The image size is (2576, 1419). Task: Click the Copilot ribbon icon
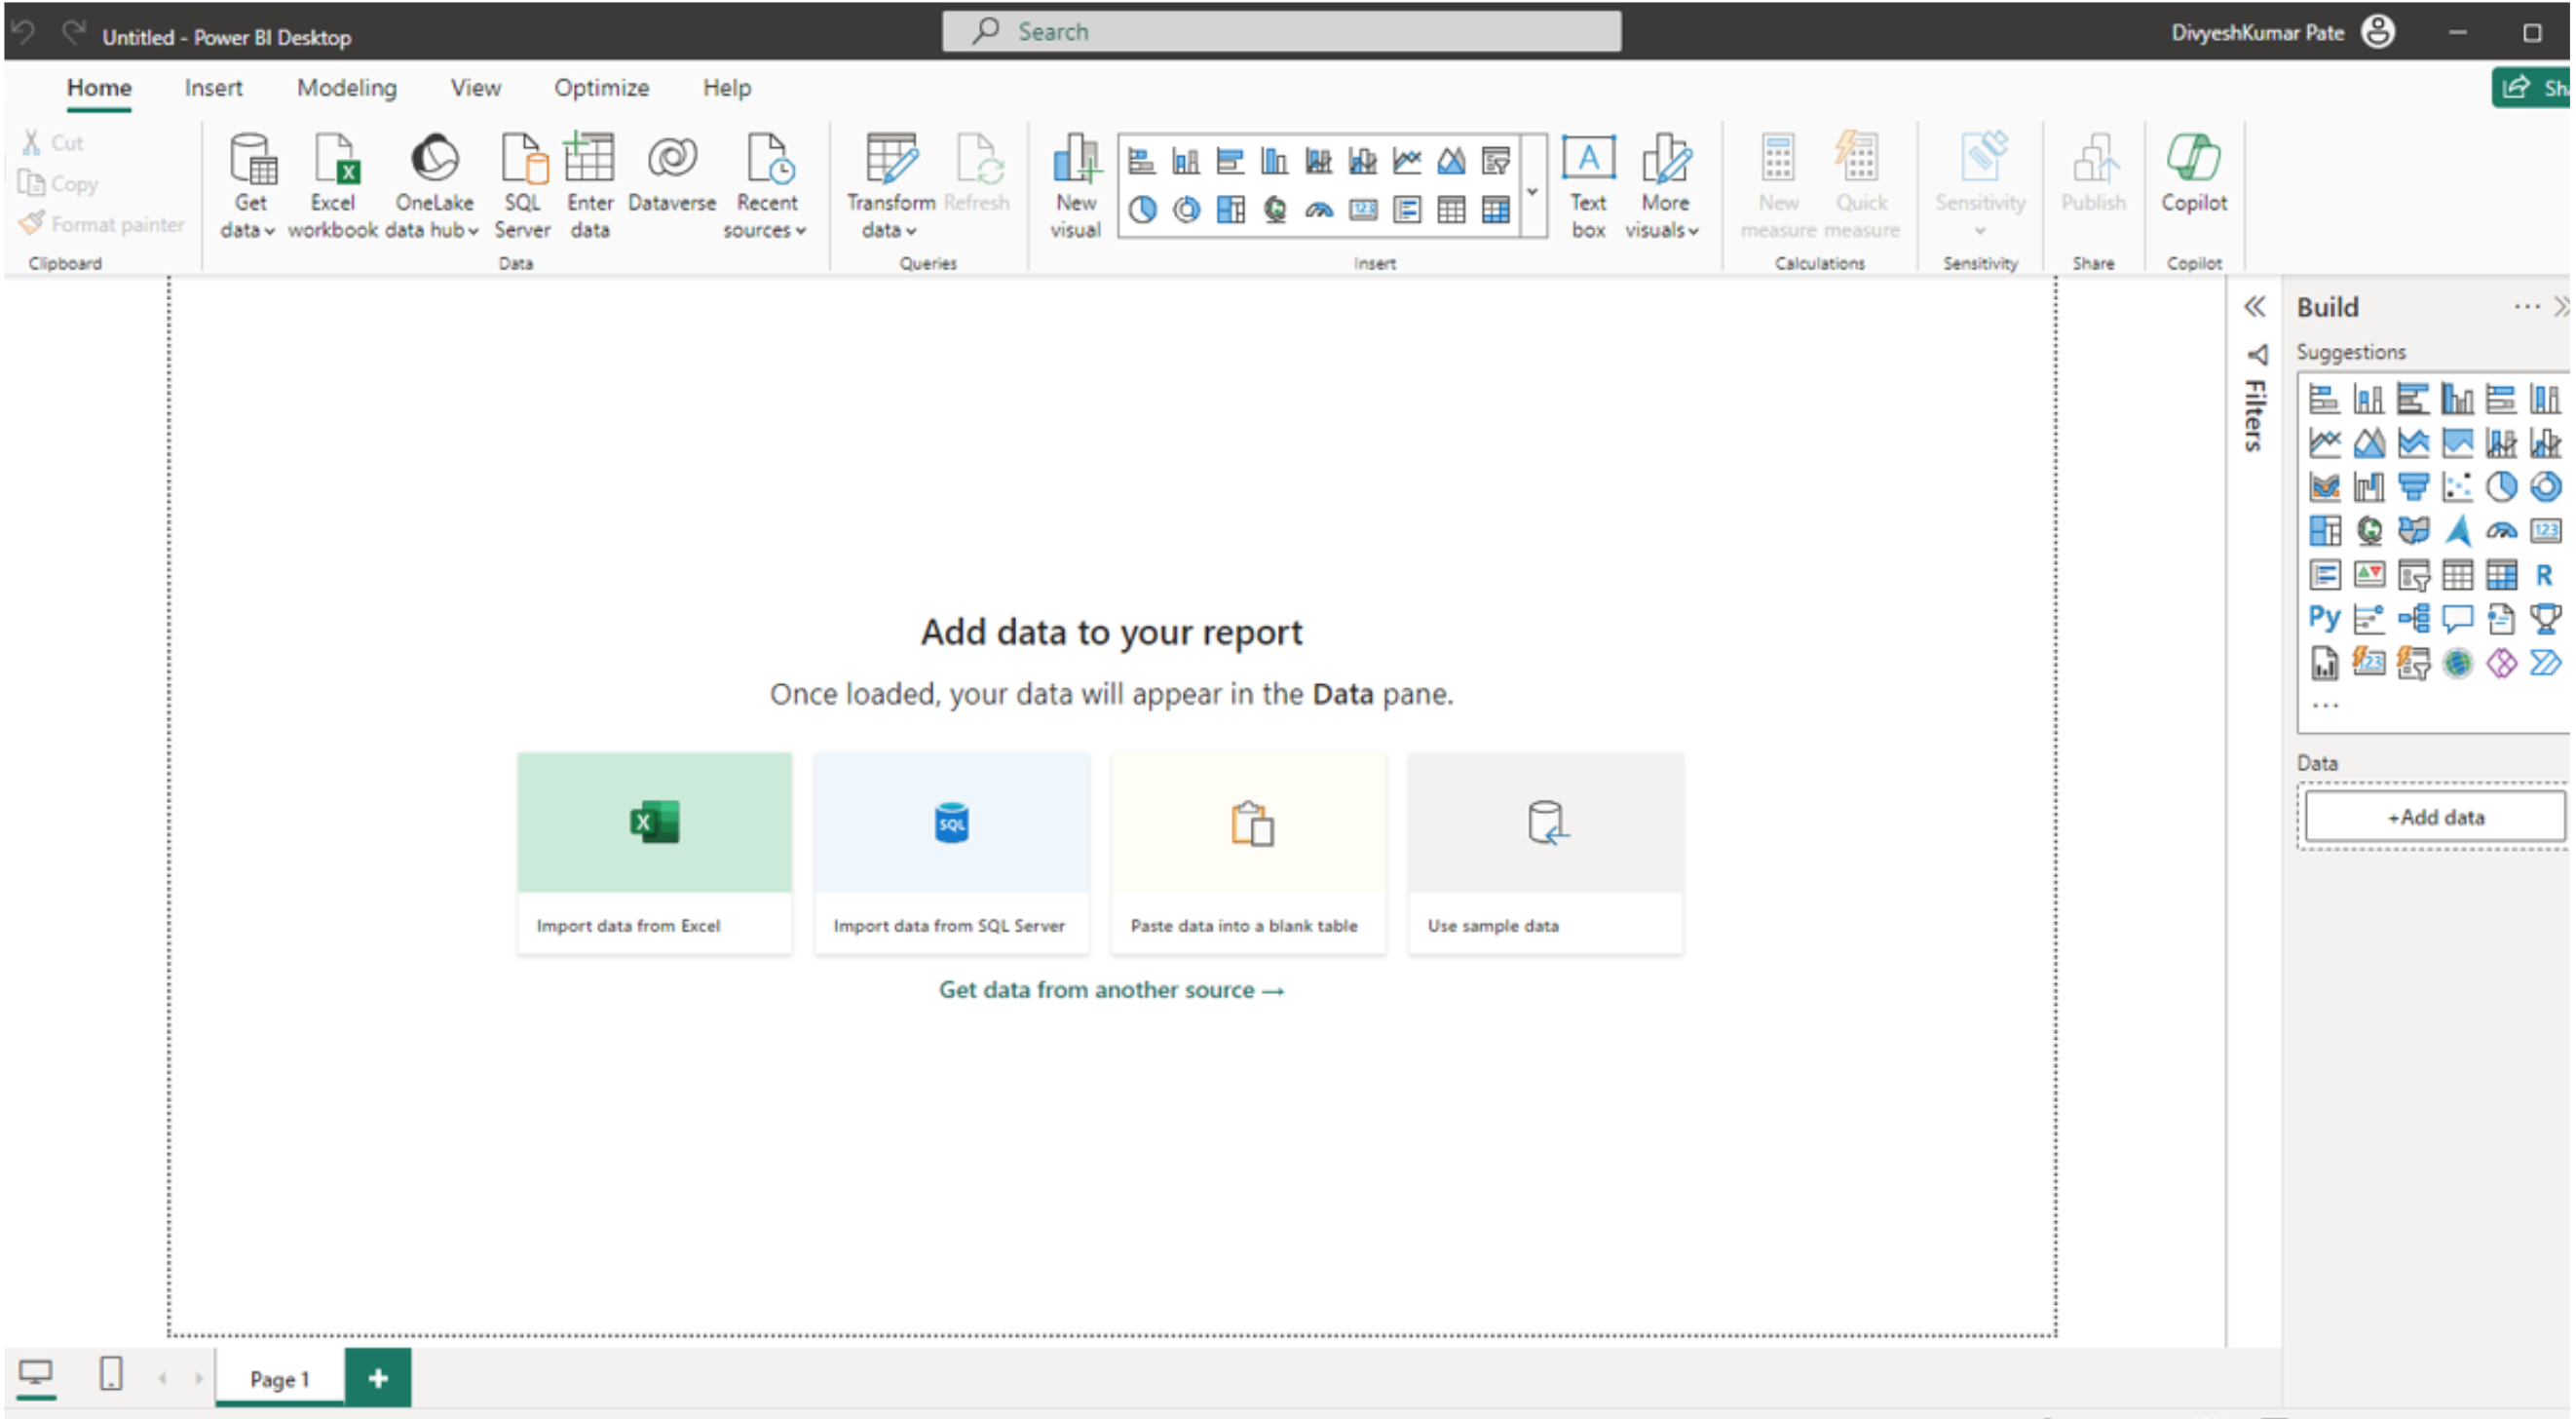(x=2194, y=159)
